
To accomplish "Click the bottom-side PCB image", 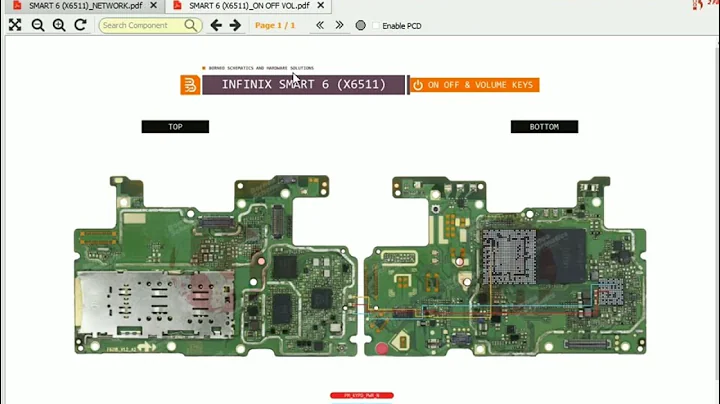I will point(505,265).
